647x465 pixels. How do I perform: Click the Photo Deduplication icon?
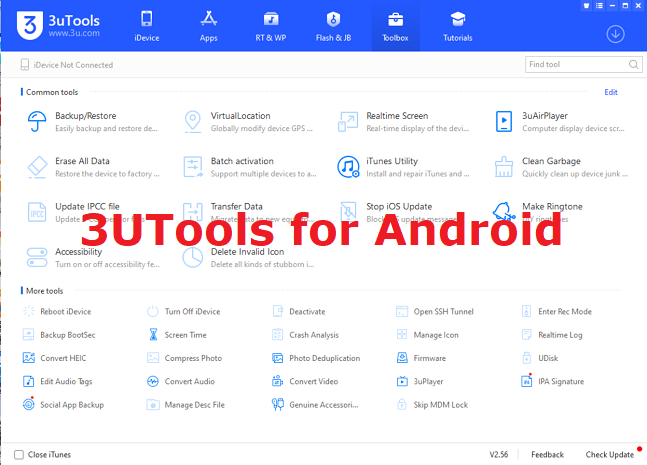pyautogui.click(x=278, y=358)
